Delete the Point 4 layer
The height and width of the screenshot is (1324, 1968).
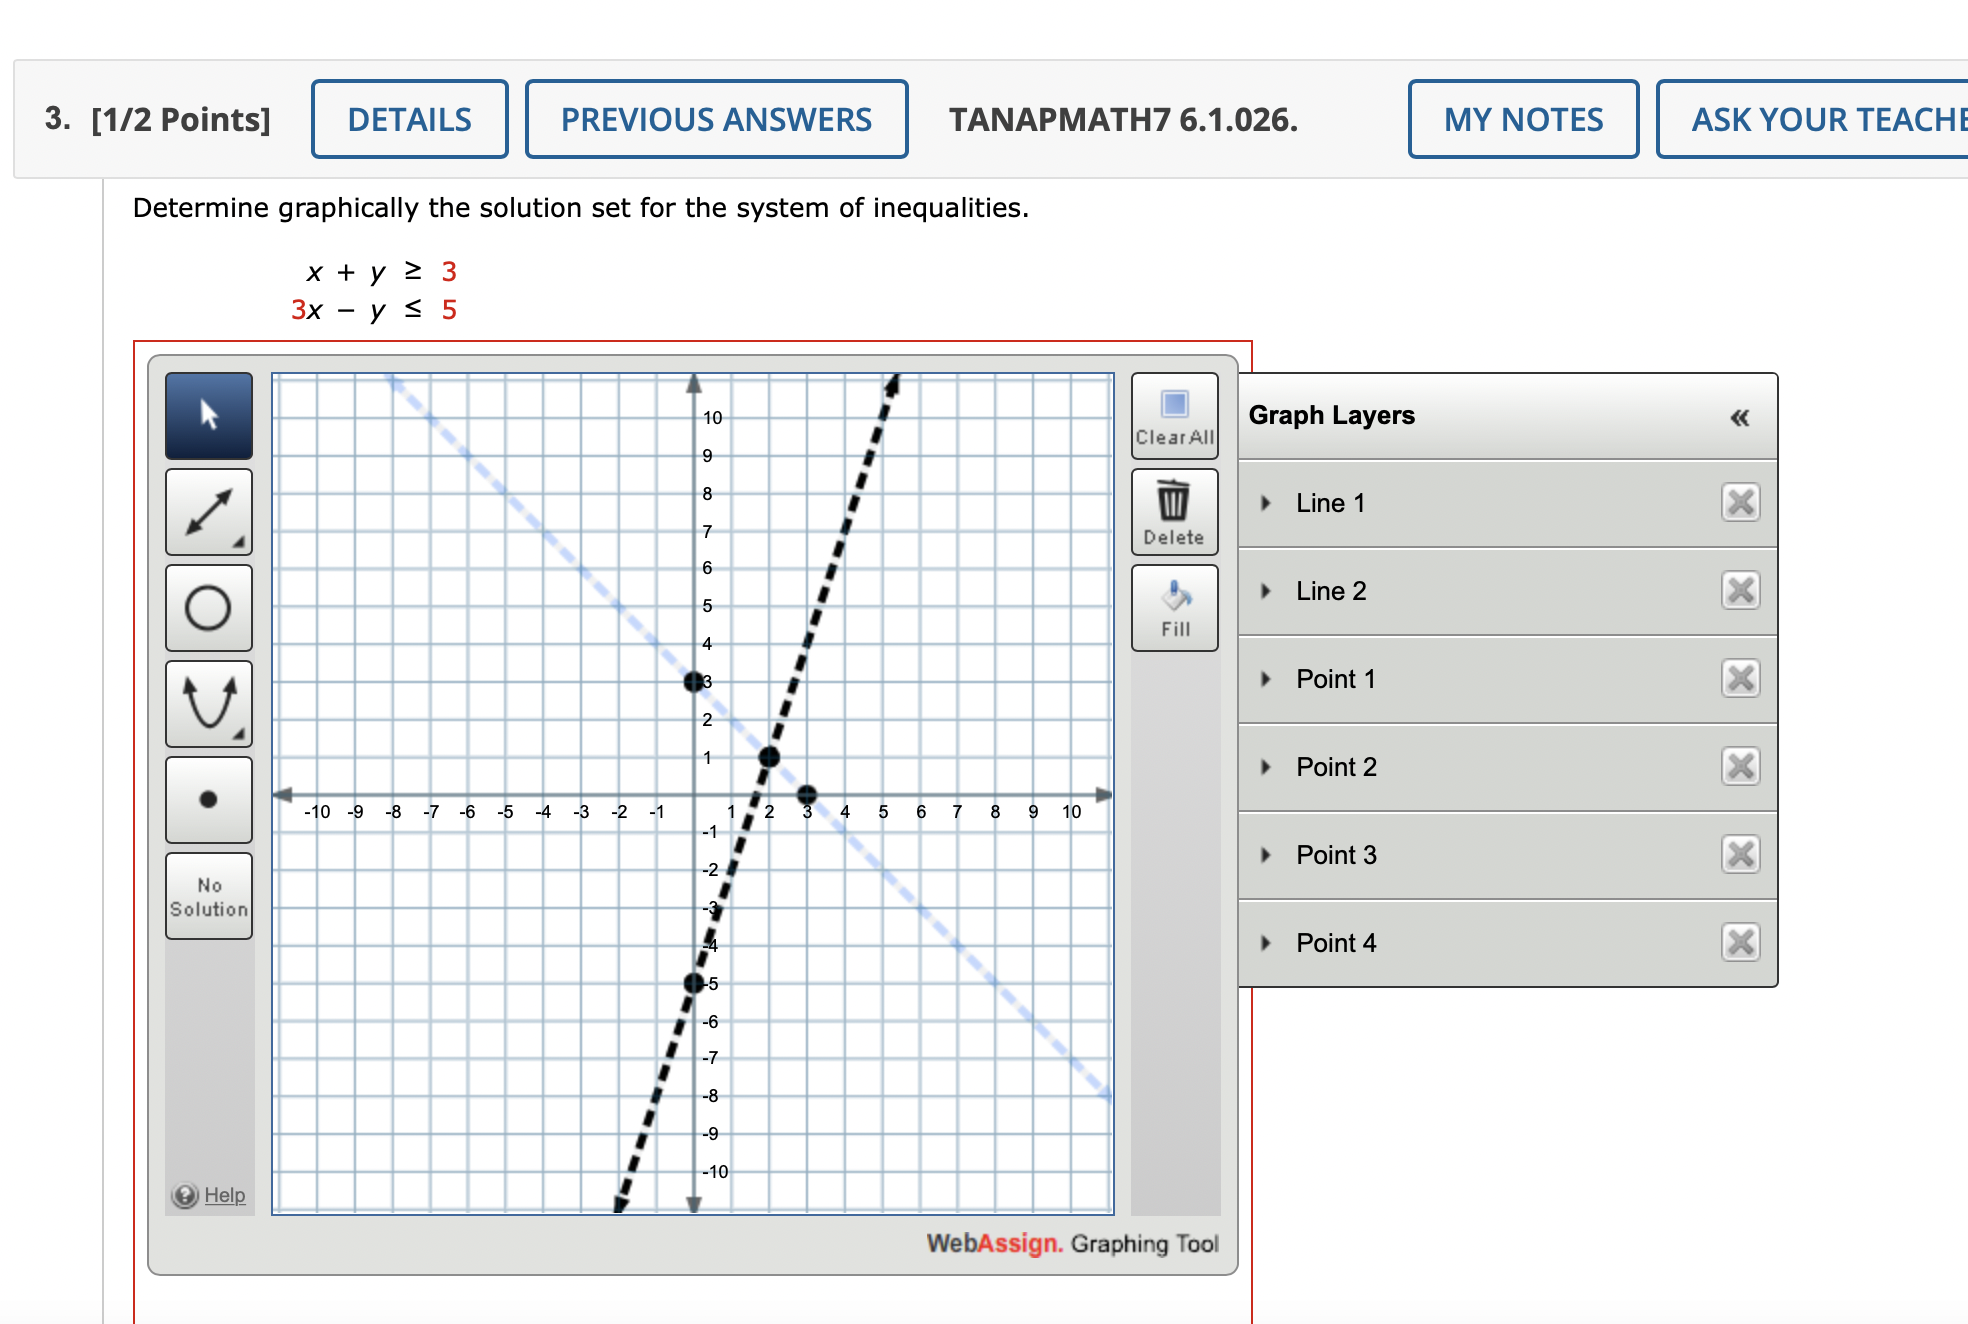click(1740, 941)
